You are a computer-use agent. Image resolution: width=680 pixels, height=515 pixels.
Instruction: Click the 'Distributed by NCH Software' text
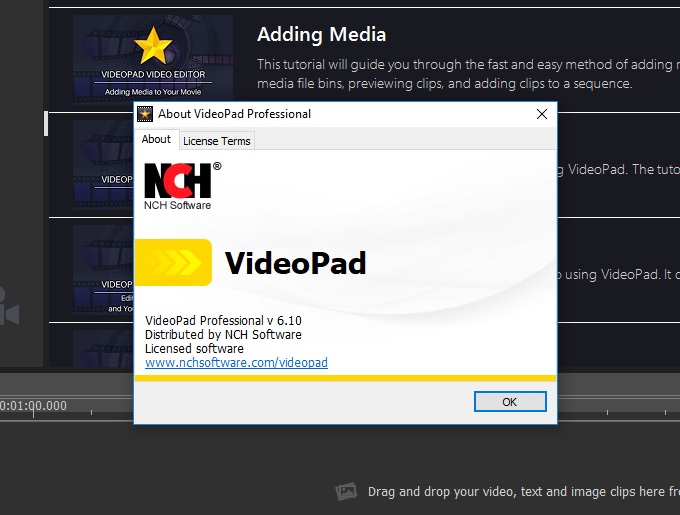[223, 334]
